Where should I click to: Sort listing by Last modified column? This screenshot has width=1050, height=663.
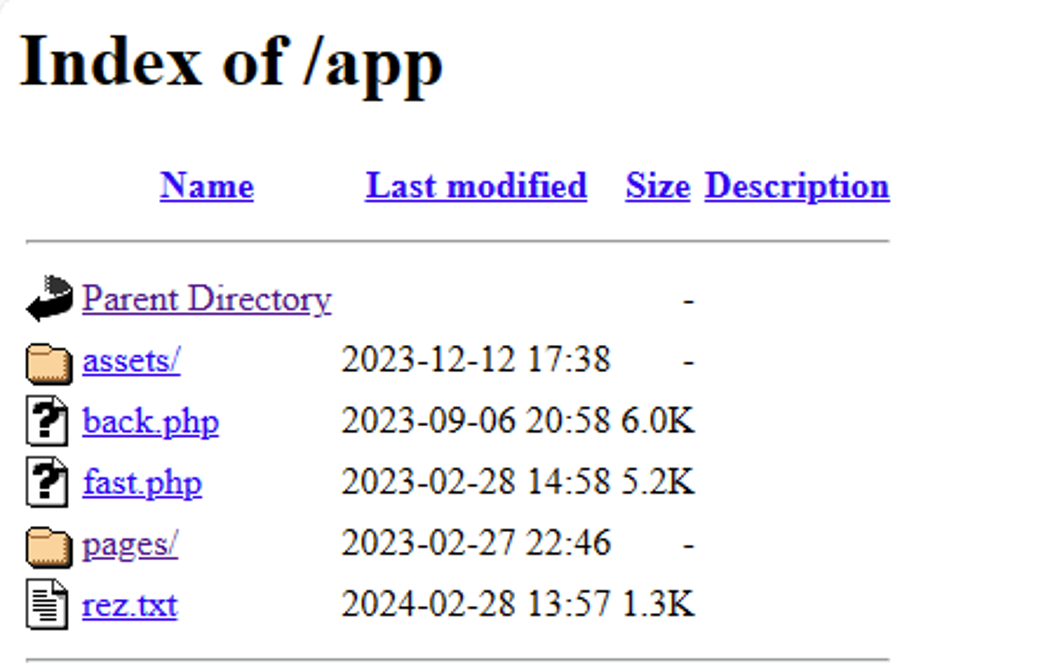pos(476,186)
